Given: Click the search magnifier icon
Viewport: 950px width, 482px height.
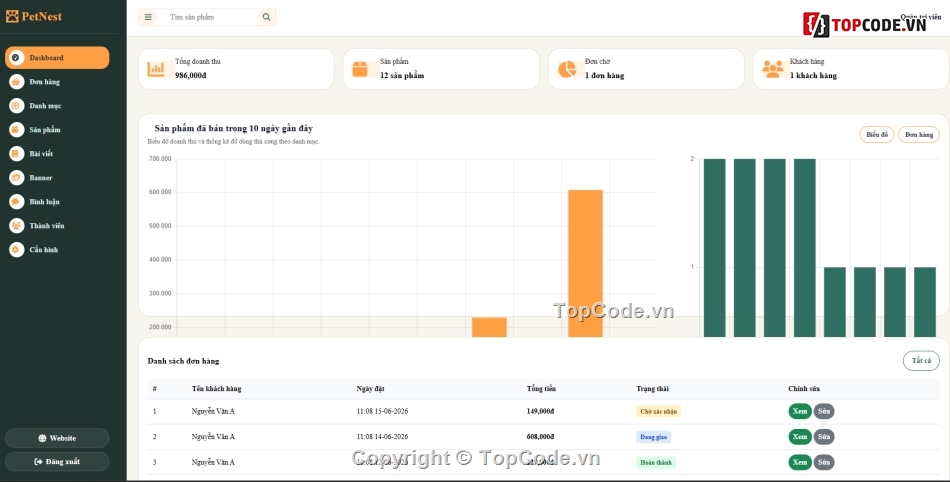Looking at the screenshot, I should [x=267, y=17].
